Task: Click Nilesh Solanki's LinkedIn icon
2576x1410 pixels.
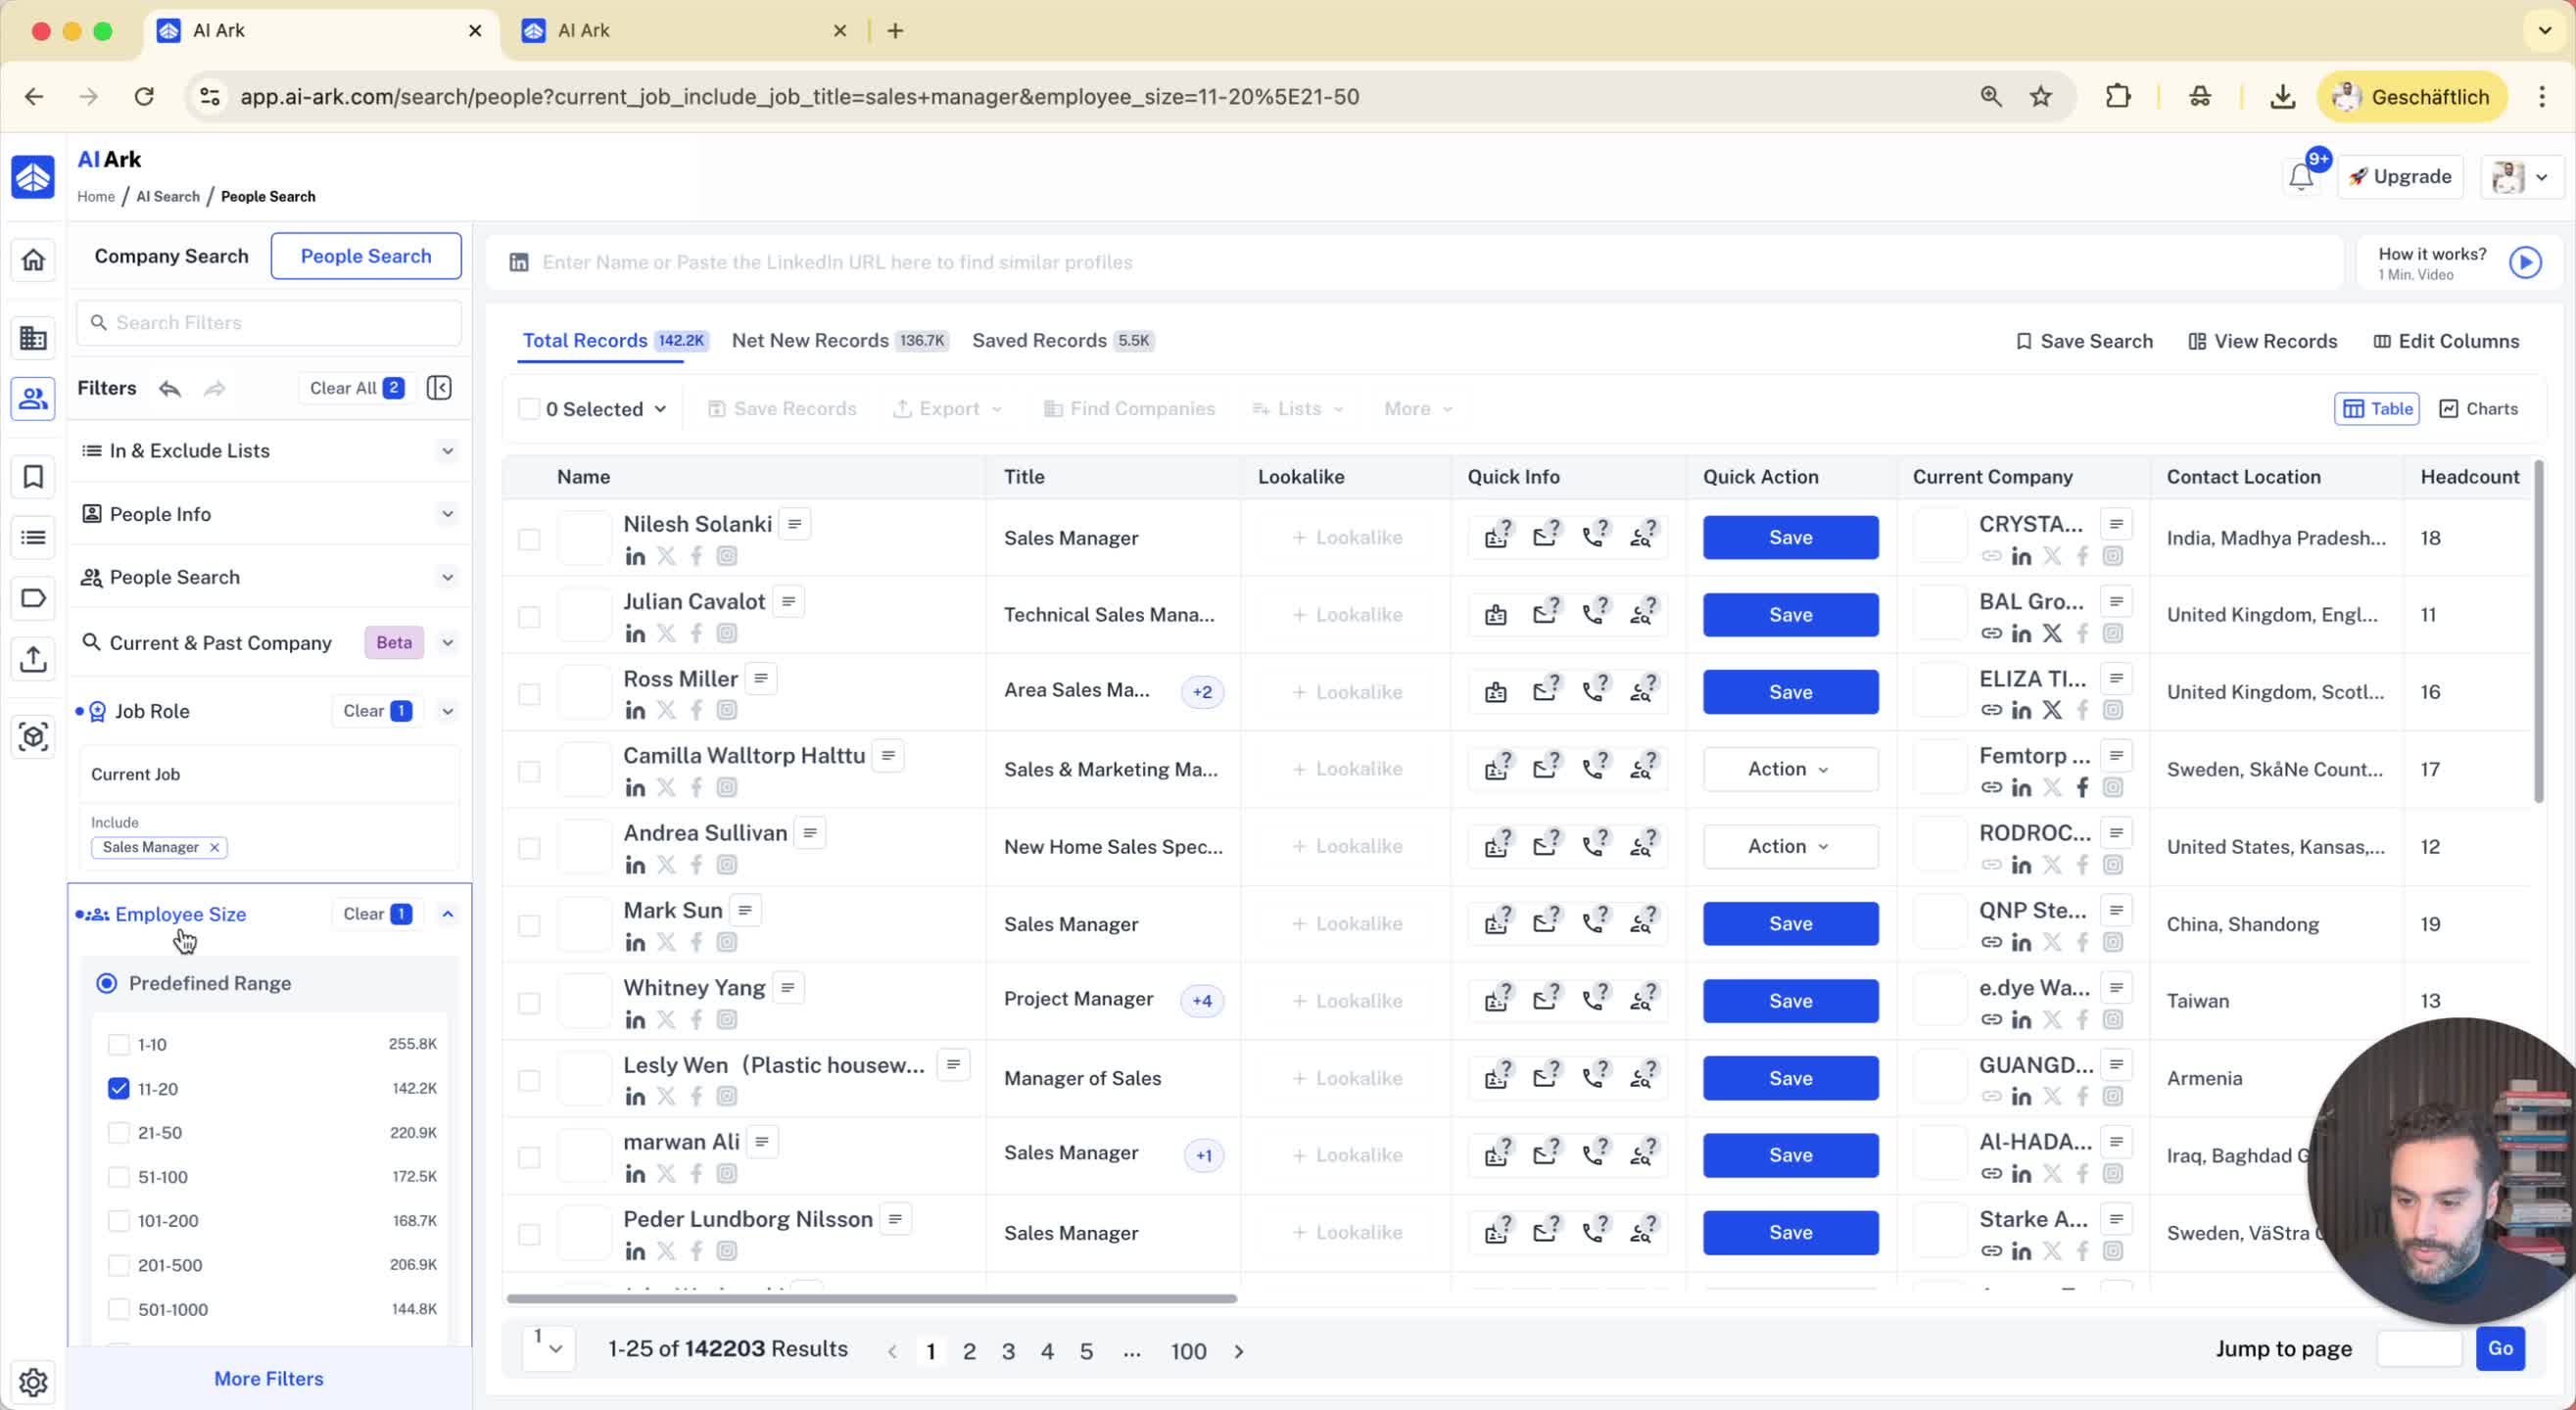Action: tap(635, 556)
